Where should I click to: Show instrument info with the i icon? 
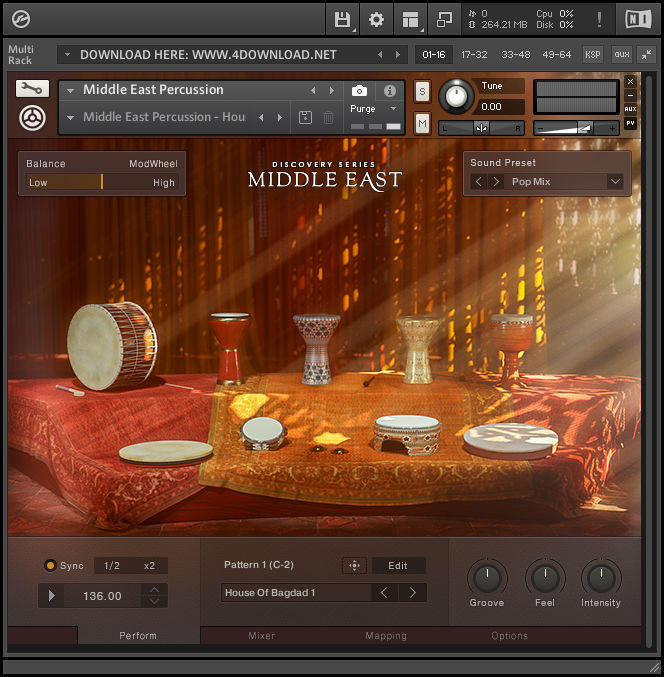click(390, 91)
